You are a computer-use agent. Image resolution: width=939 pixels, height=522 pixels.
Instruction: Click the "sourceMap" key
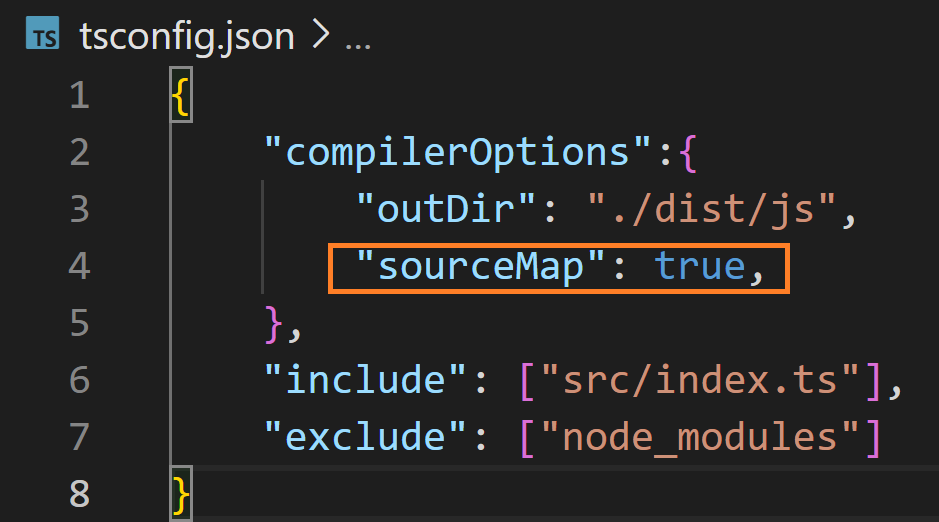480,266
